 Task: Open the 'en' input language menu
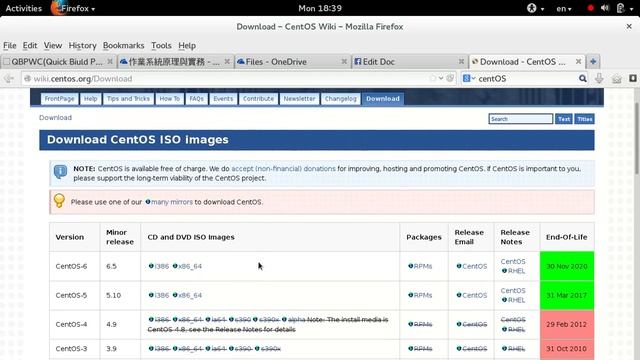(x=564, y=9)
